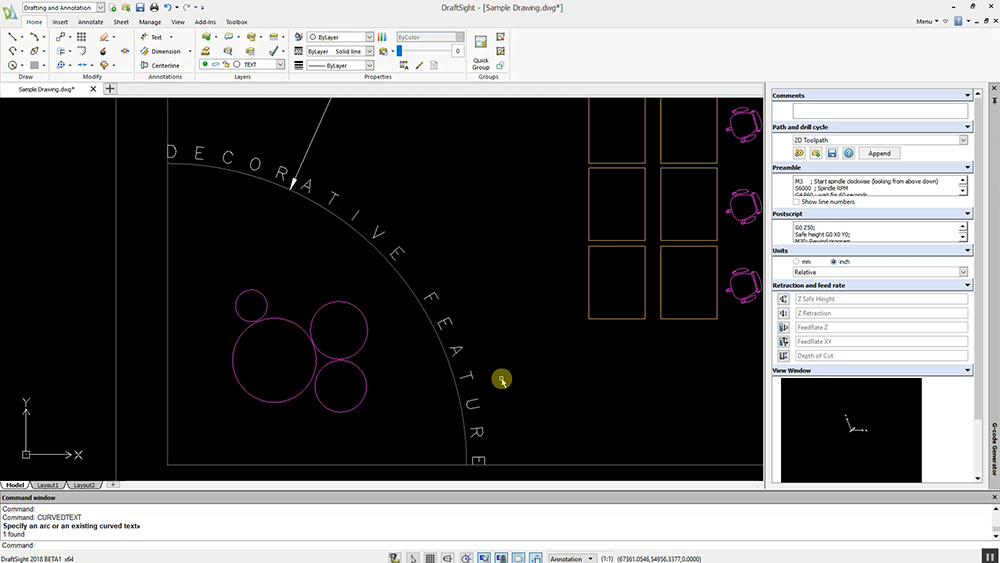Viewport: 1000px width, 563px height.
Task: Click the grid display status bar icon
Action: click(x=430, y=558)
